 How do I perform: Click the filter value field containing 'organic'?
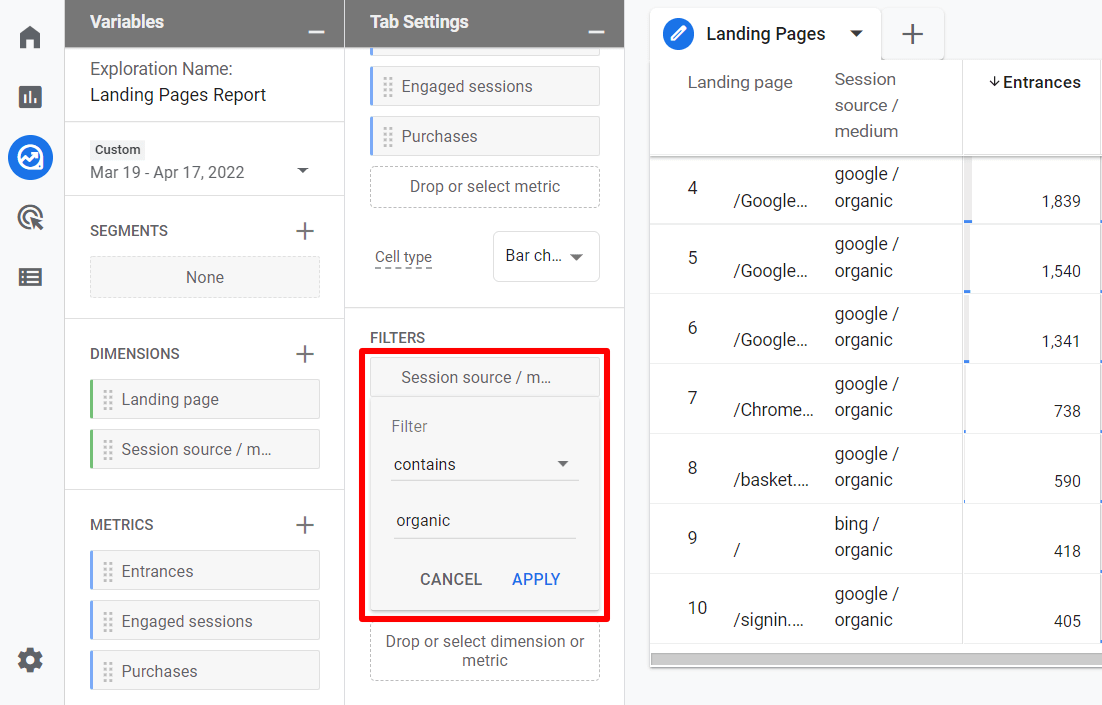(x=484, y=521)
